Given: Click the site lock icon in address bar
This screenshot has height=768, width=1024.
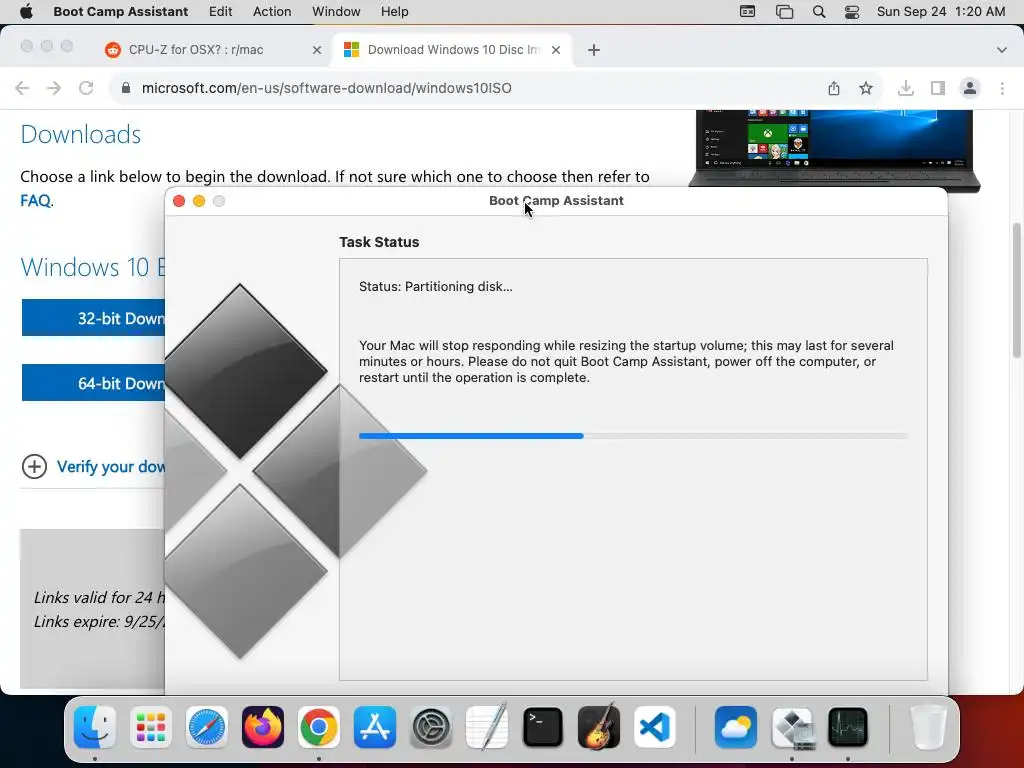Looking at the screenshot, I should (126, 88).
